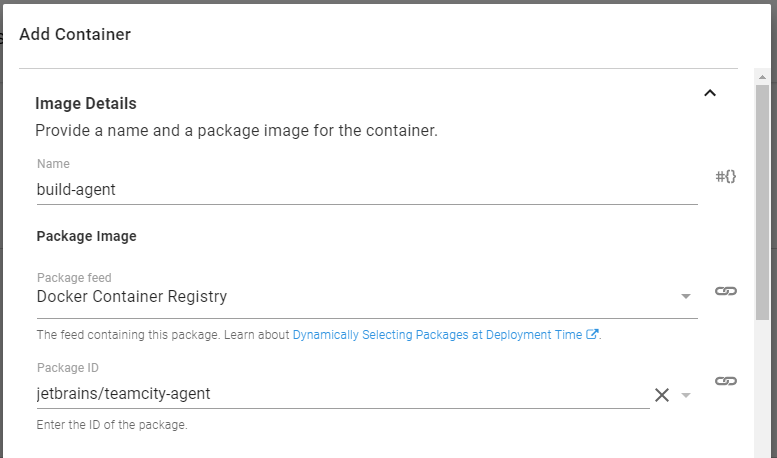Screen dimensions: 777x458
Task: Open the Dynamically Selecting Packages link
Action: coord(437,335)
